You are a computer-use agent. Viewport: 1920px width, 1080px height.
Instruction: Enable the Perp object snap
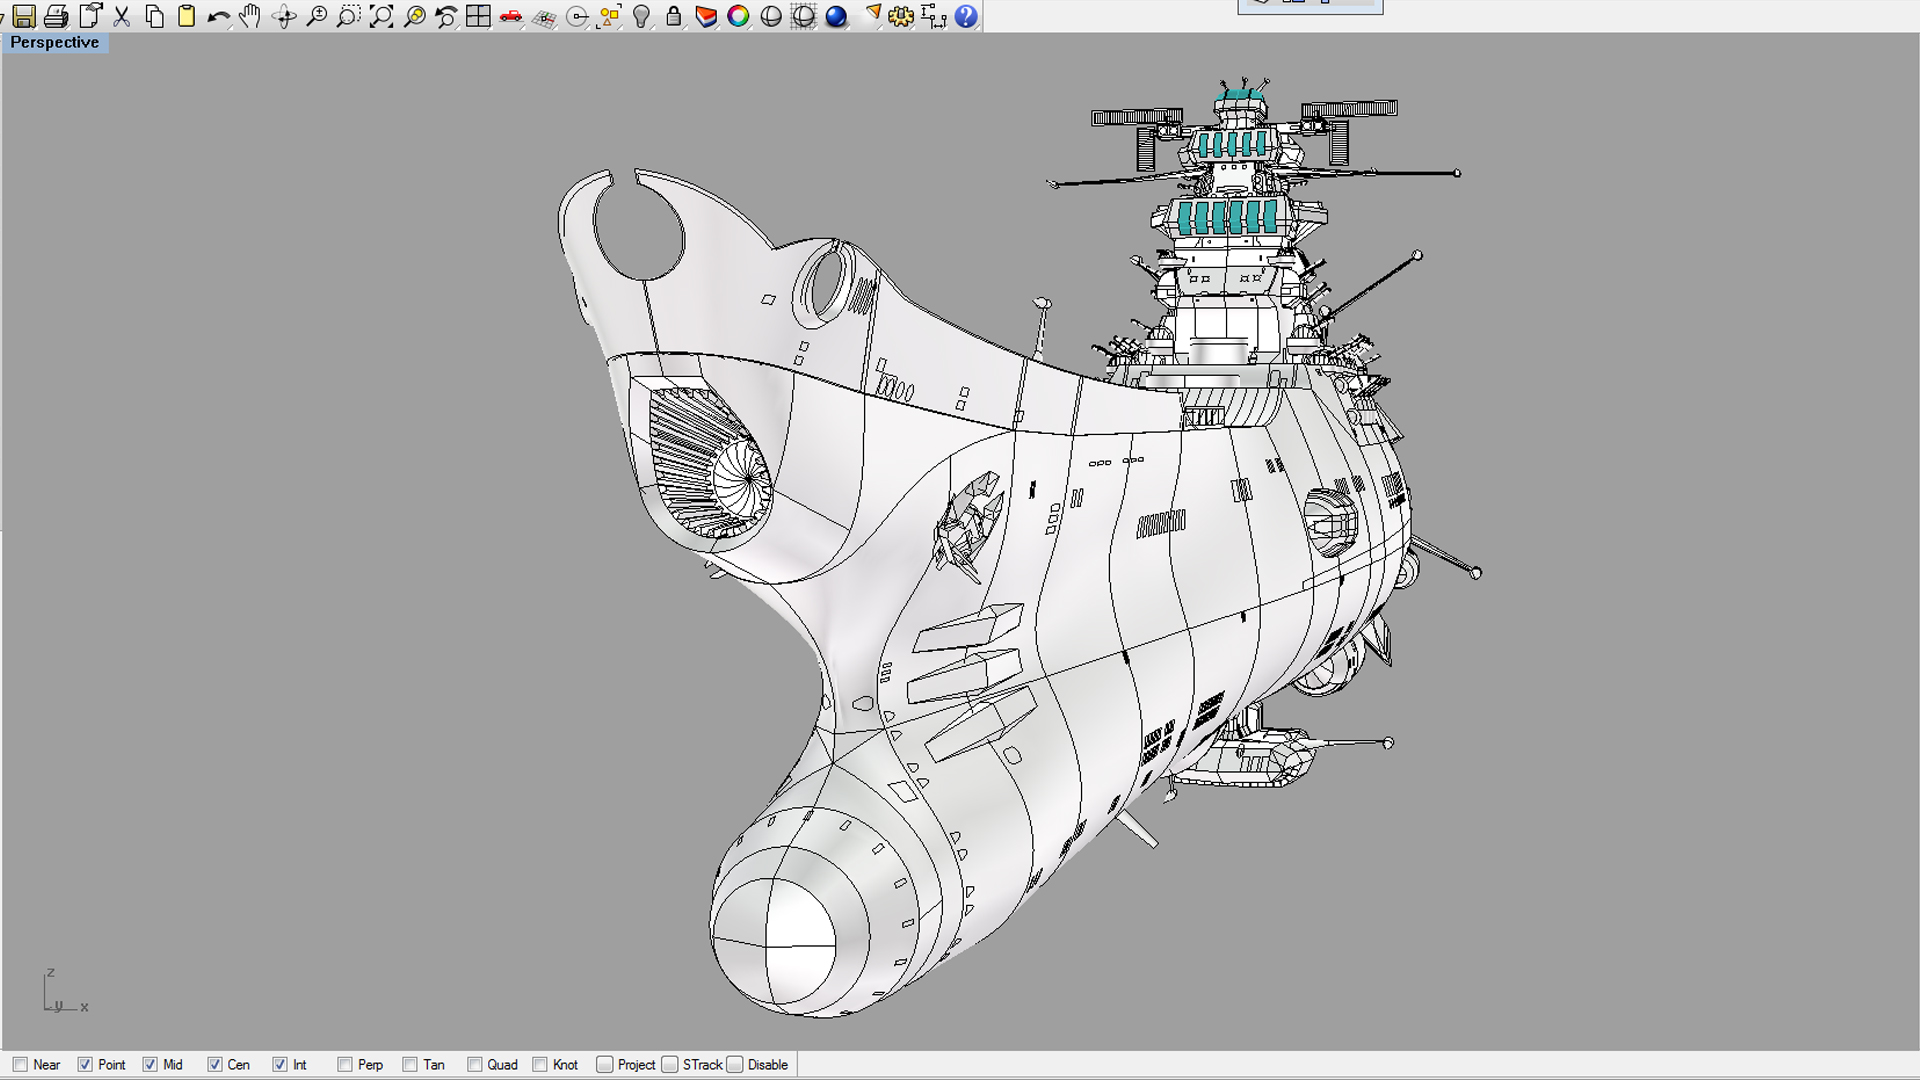click(x=345, y=1065)
